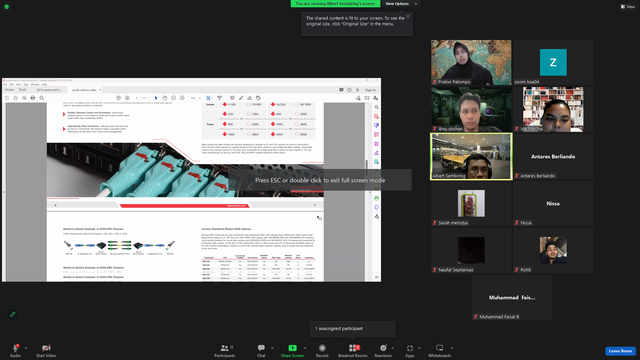Expand the audio options arrow

(26, 348)
